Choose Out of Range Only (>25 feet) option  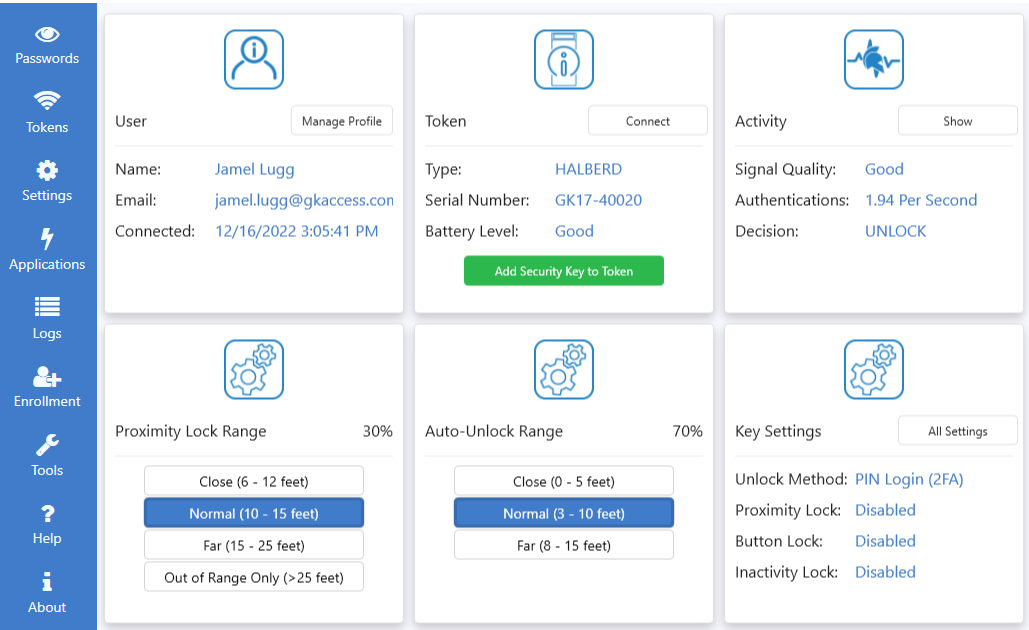tap(253, 576)
